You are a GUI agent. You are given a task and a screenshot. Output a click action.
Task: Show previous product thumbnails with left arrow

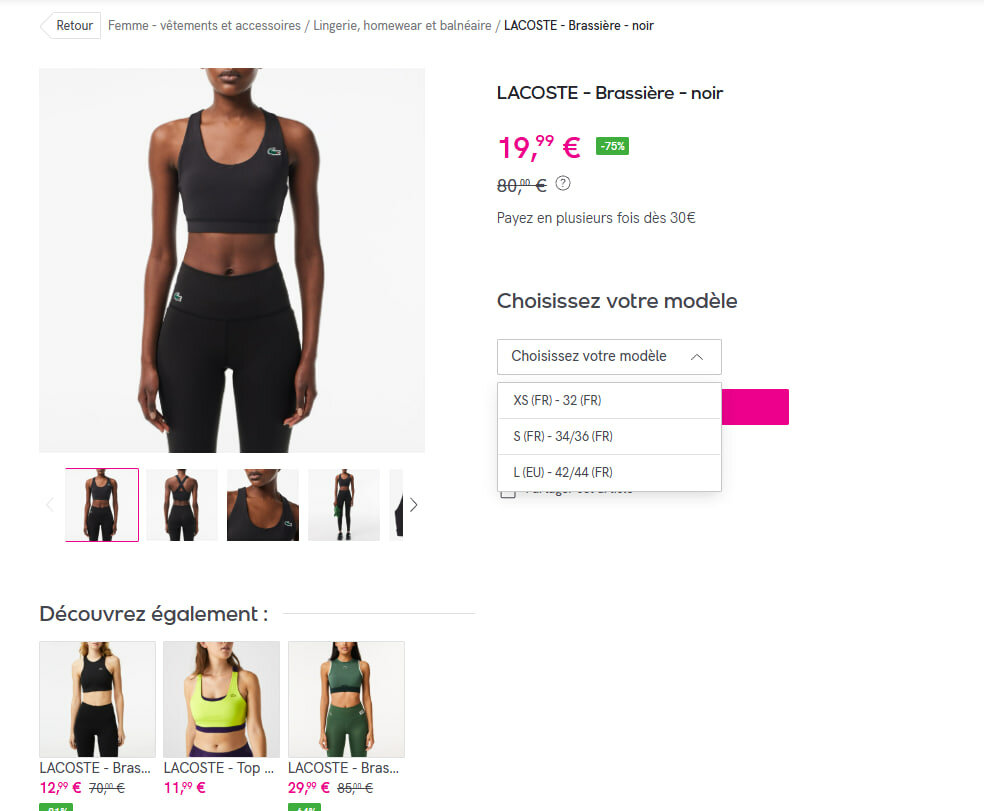[x=50, y=505]
